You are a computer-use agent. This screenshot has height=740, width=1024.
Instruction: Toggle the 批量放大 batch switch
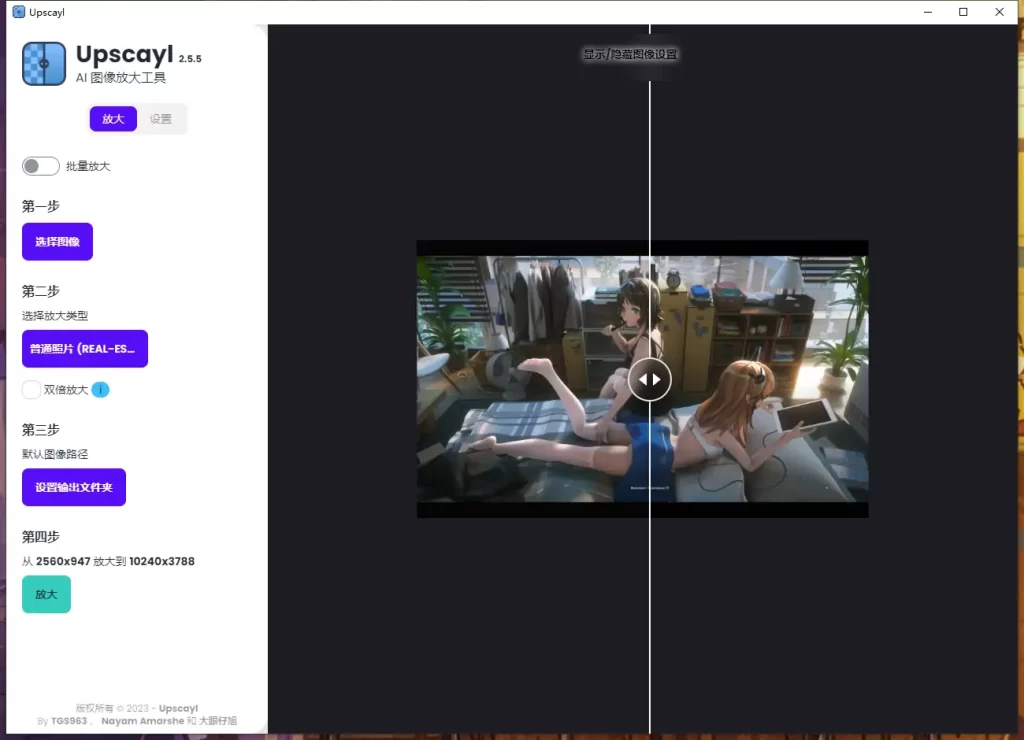(41, 166)
